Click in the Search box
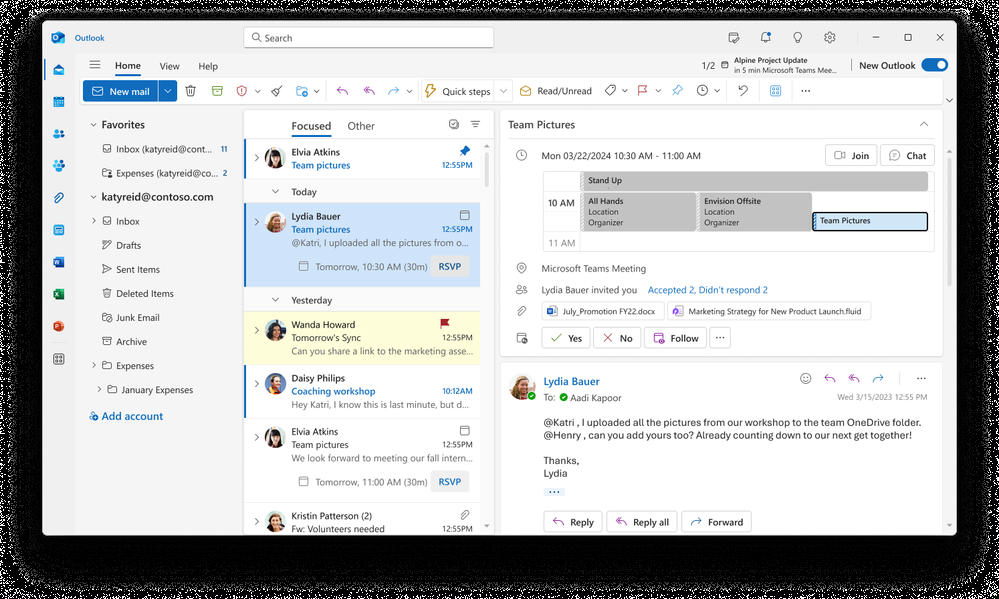 click(368, 38)
